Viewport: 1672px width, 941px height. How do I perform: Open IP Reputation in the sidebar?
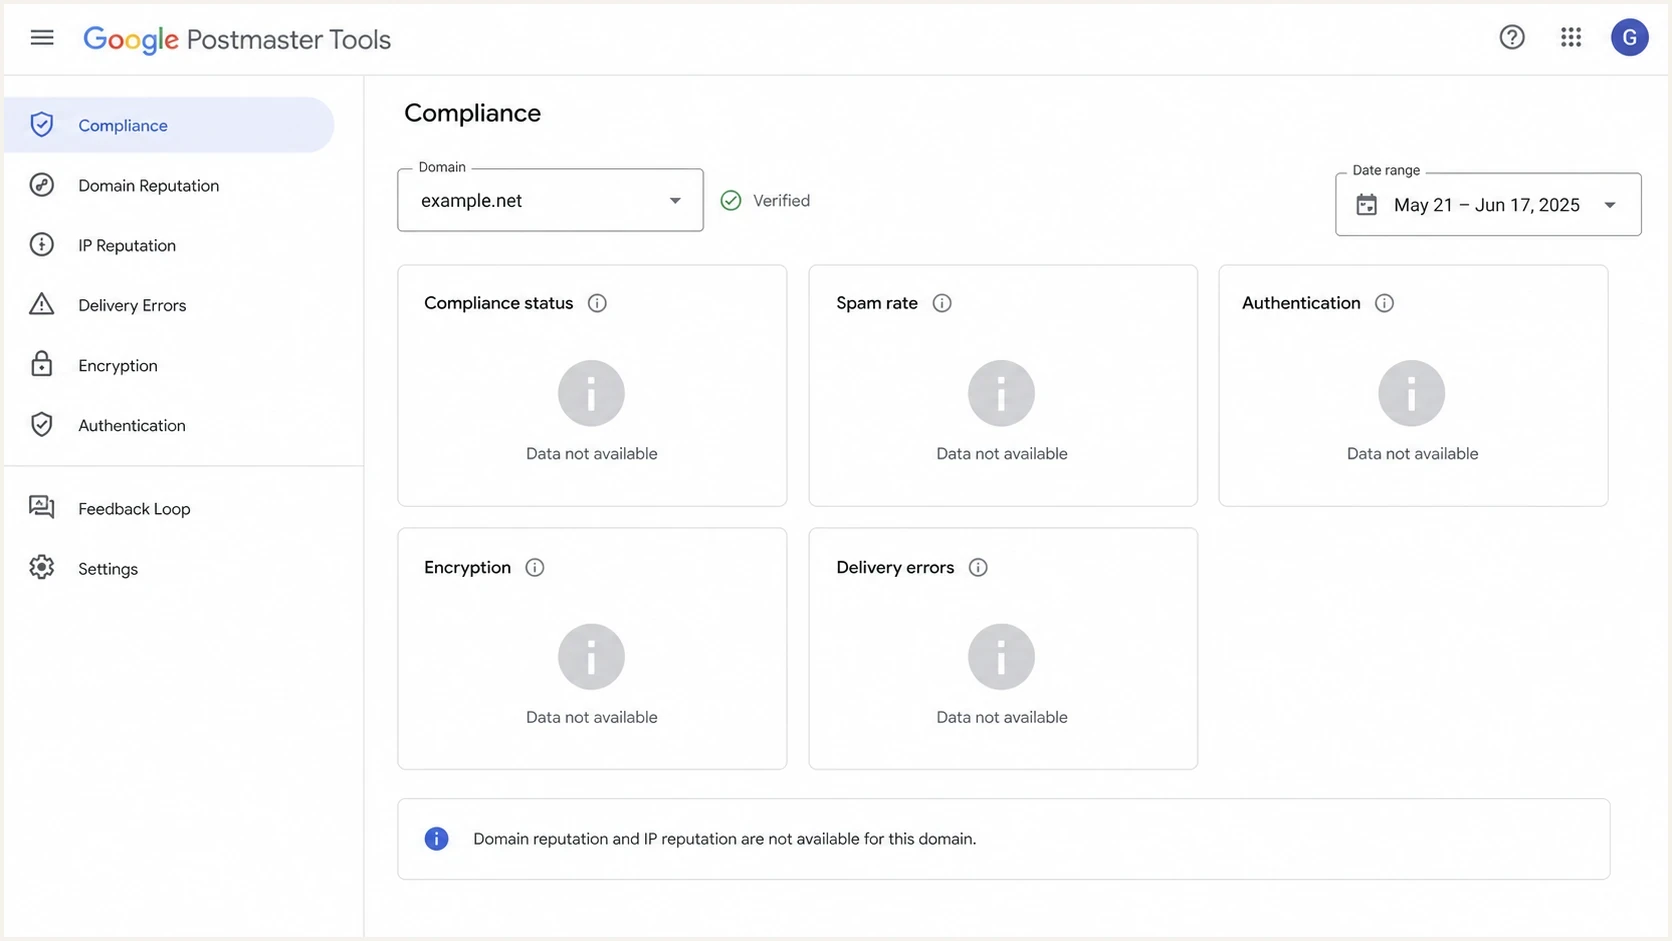[169, 245]
